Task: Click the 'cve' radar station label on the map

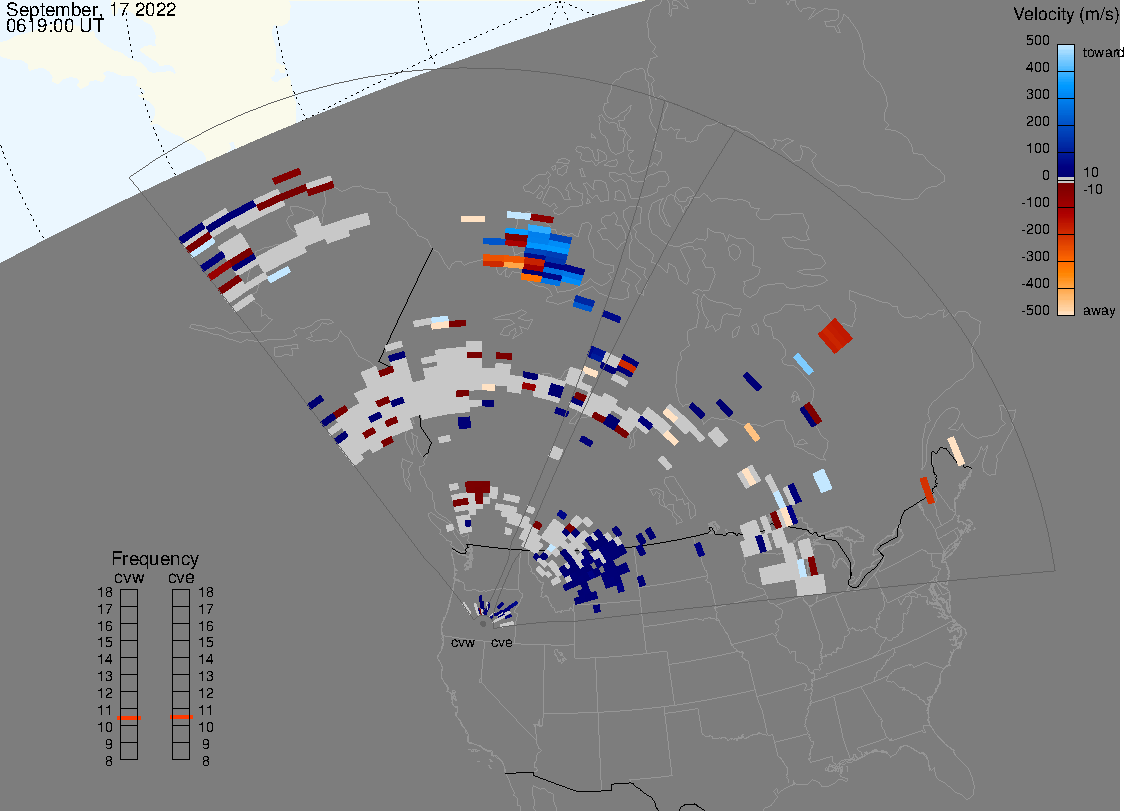Action: point(502,643)
